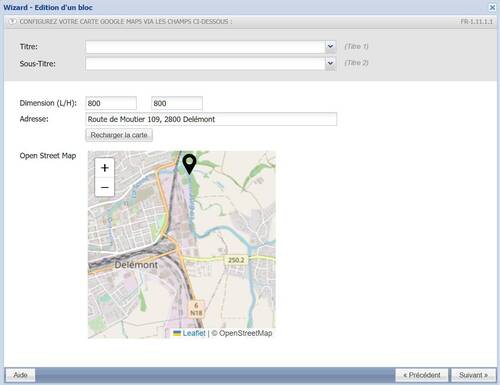Viewport: 500px width, 385px height.
Task: Zoom out of the map with minus button
Action: coord(105,187)
